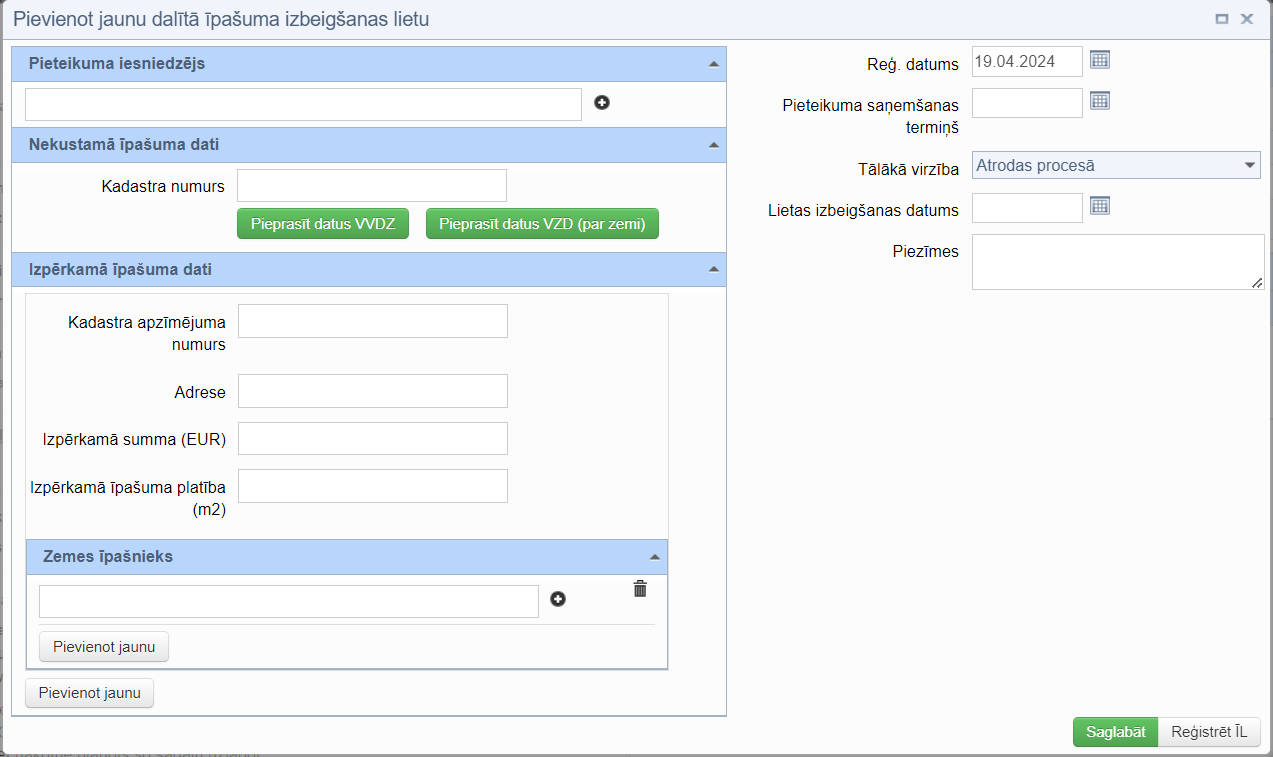The width and height of the screenshot is (1273, 757).
Task: Click the Reģistrēt ĪL button
Action: pyautogui.click(x=1209, y=732)
